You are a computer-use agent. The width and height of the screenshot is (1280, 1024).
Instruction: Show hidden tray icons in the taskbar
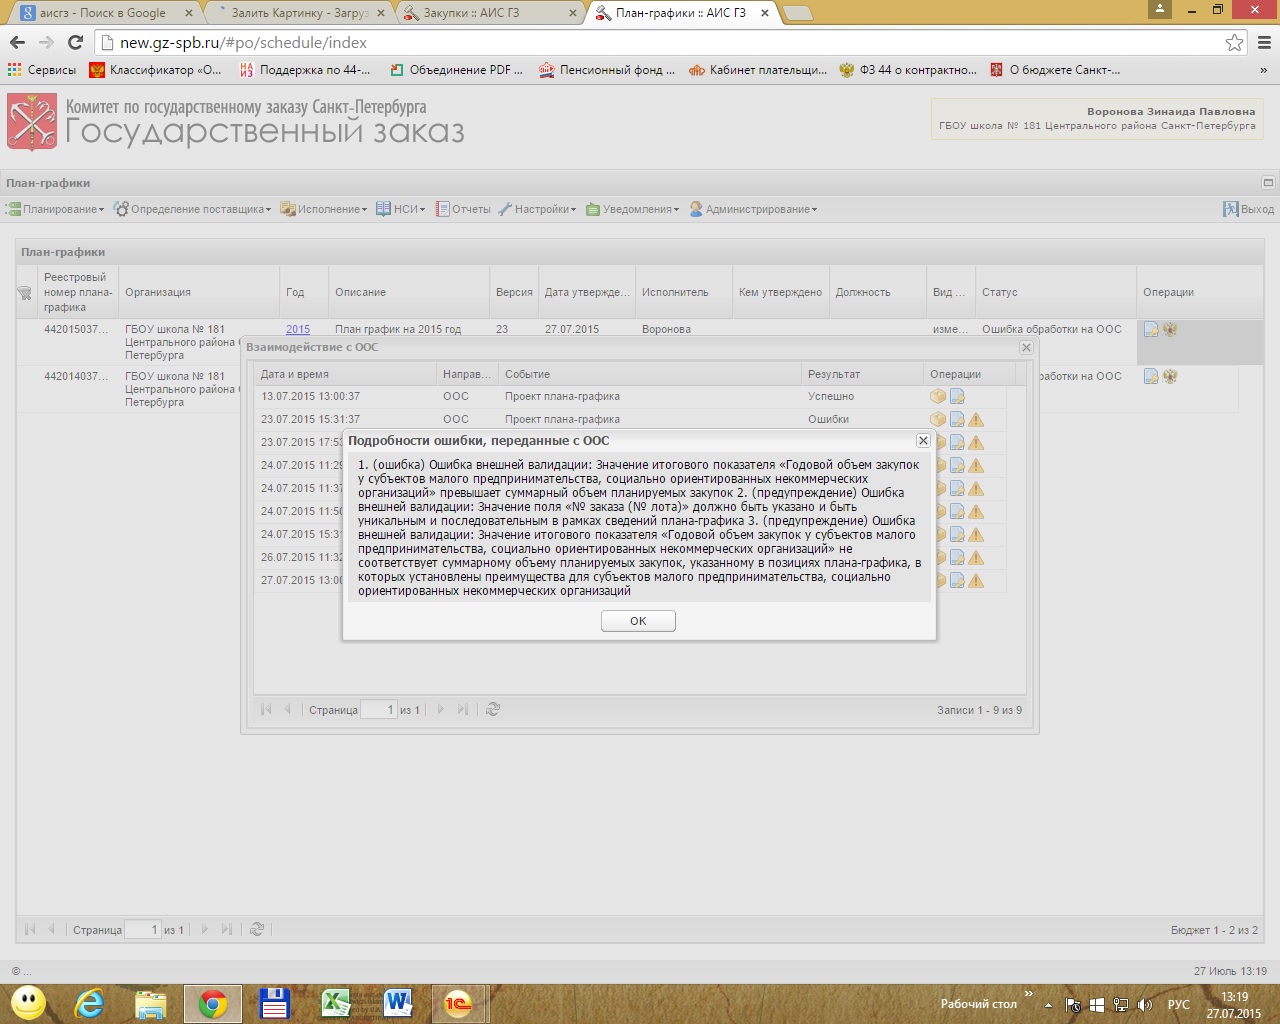click(x=1048, y=1004)
